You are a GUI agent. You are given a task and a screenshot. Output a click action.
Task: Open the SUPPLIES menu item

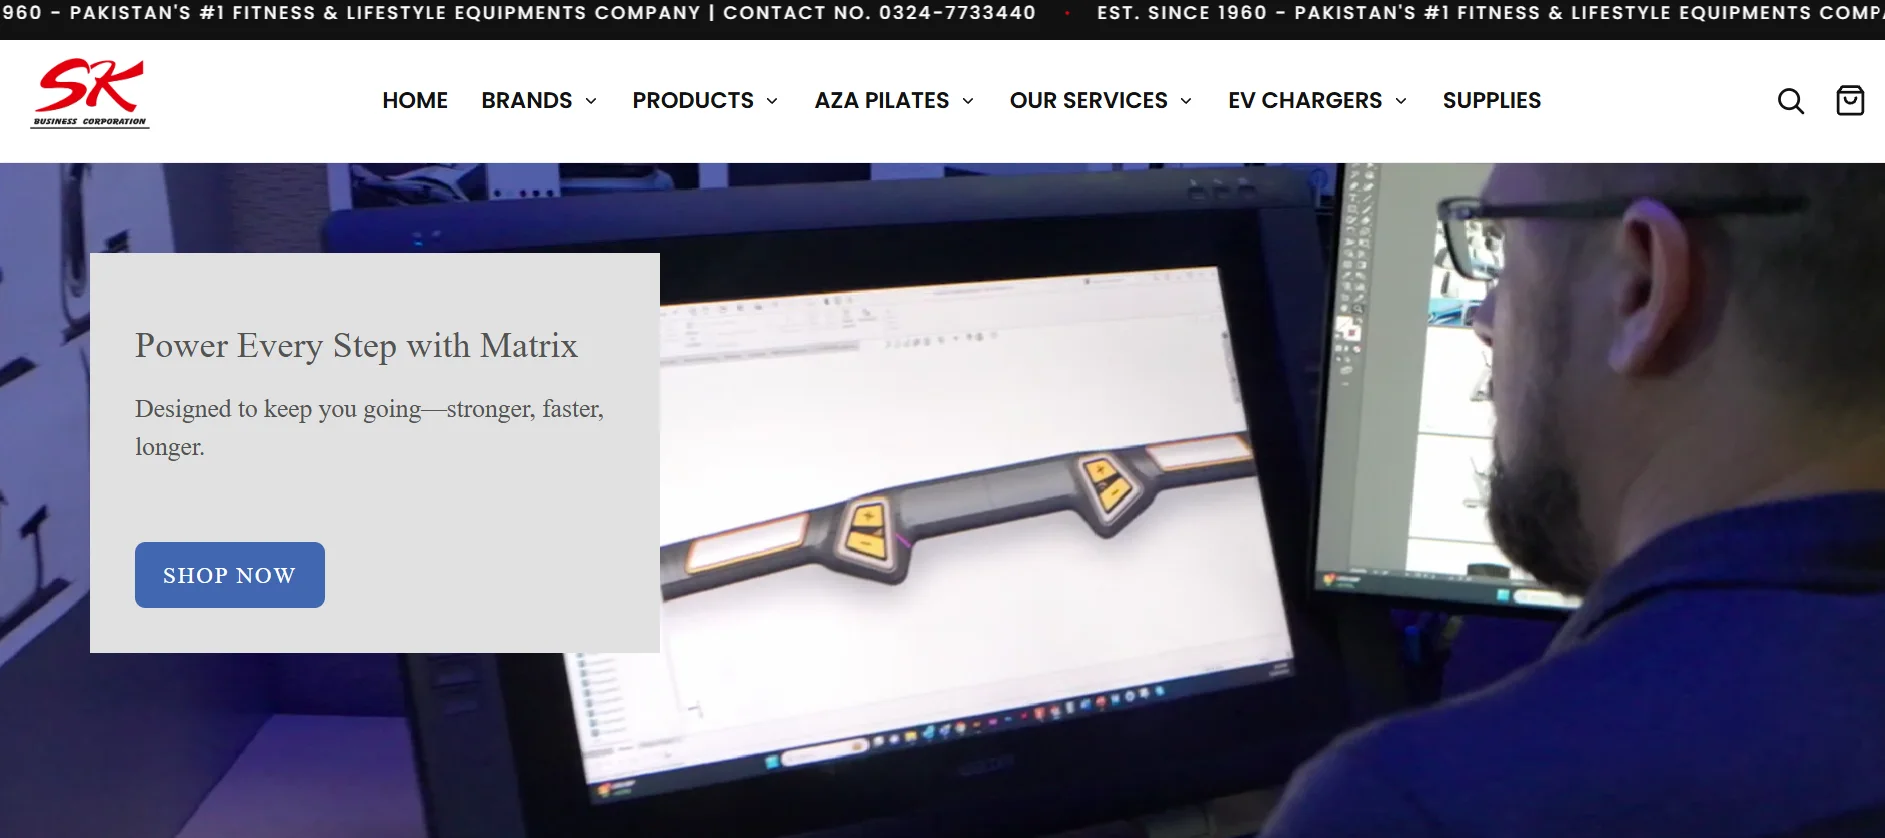click(x=1491, y=100)
